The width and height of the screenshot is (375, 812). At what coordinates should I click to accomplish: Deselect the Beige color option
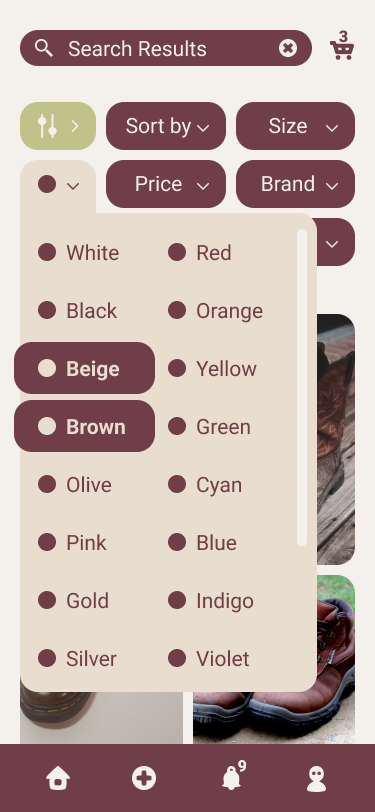(84, 368)
